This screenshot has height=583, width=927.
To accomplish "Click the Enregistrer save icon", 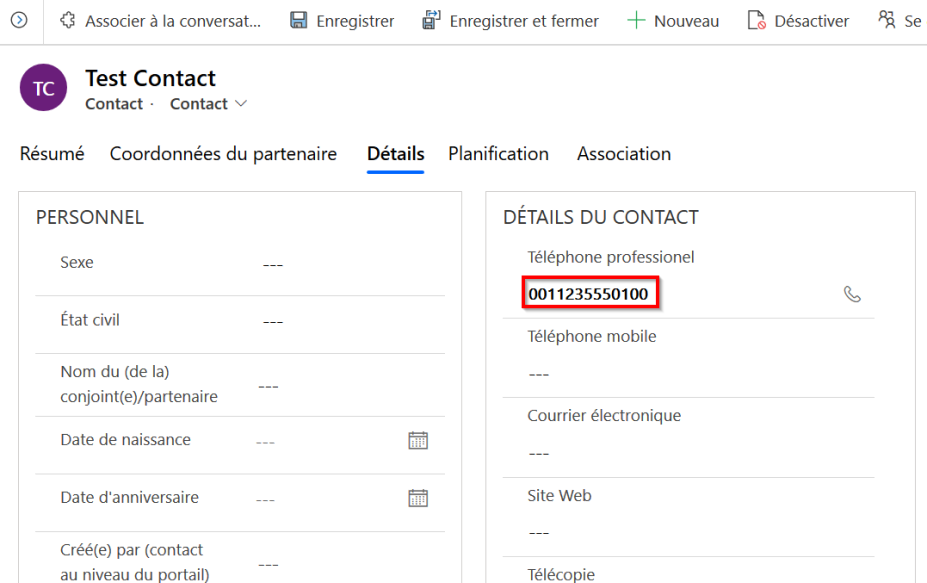I will point(298,21).
